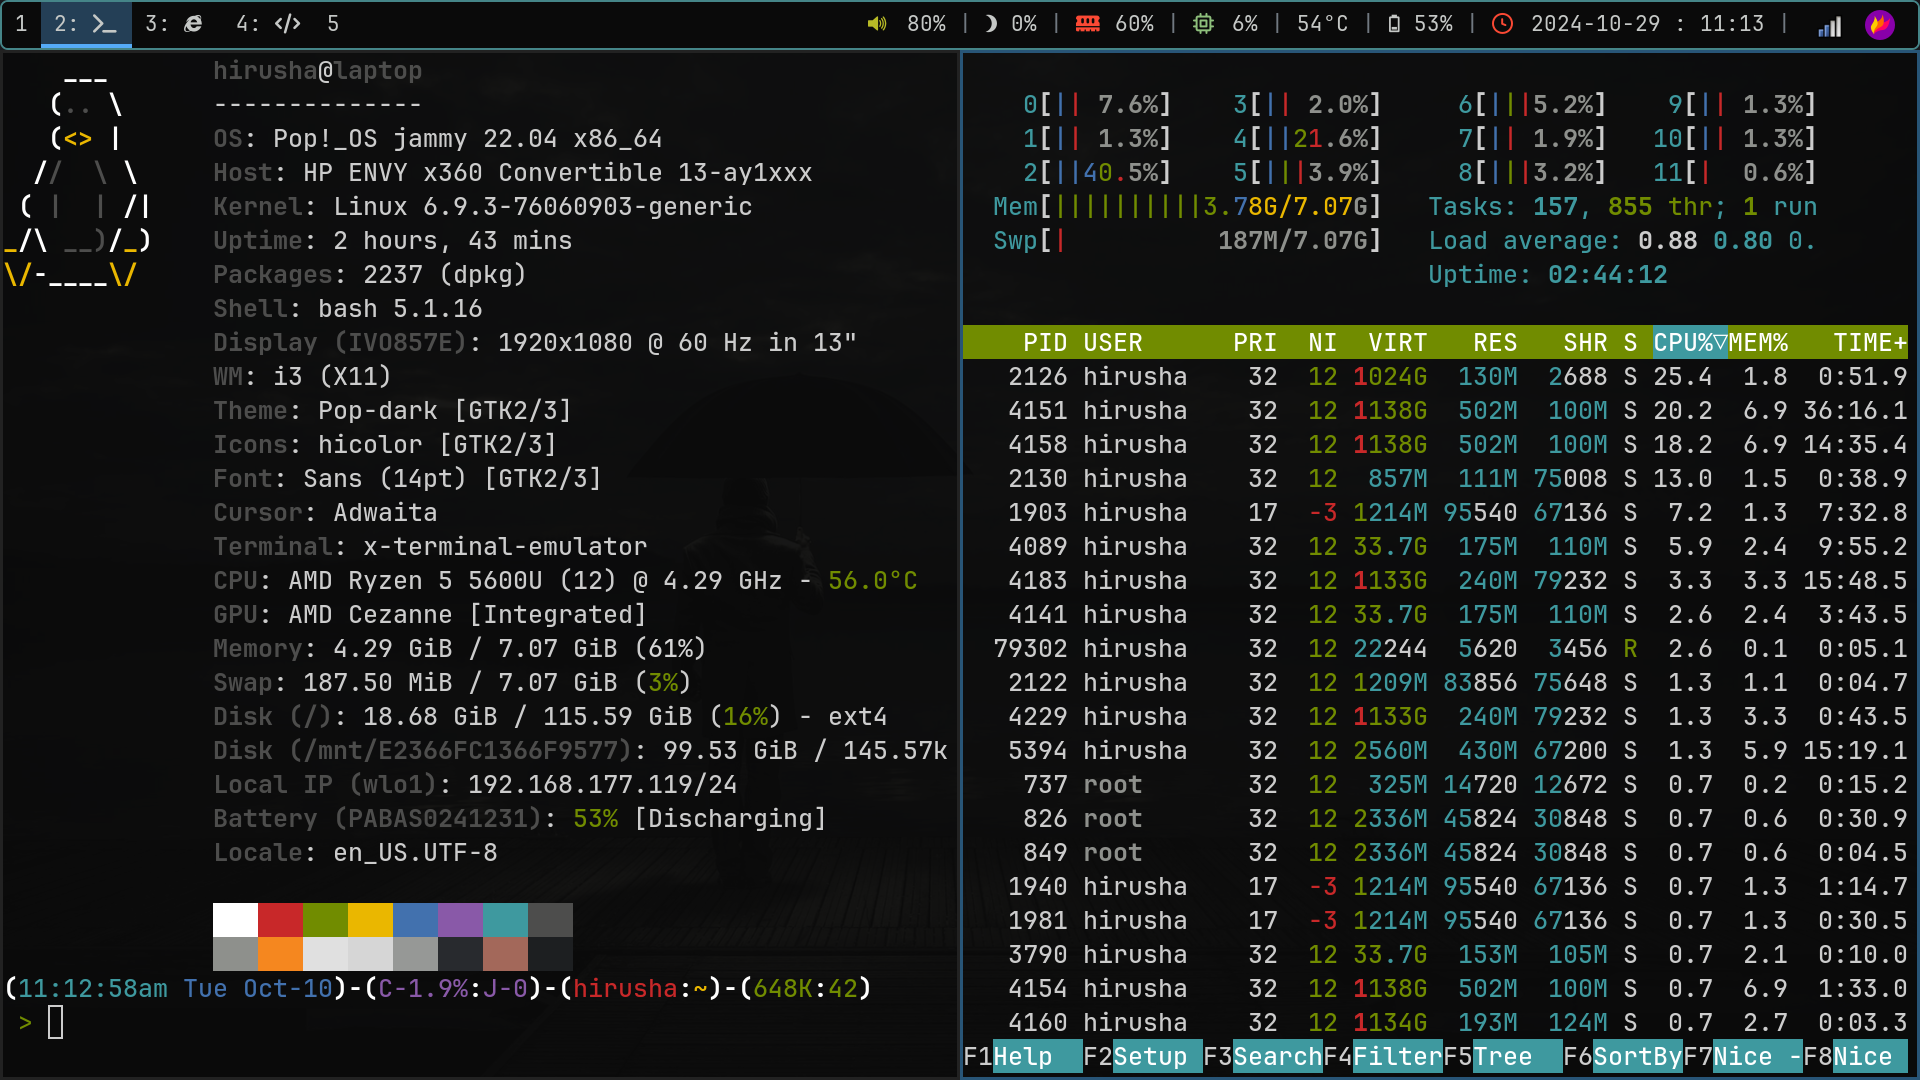Open F2 Setup in htop

(x=1142, y=1057)
